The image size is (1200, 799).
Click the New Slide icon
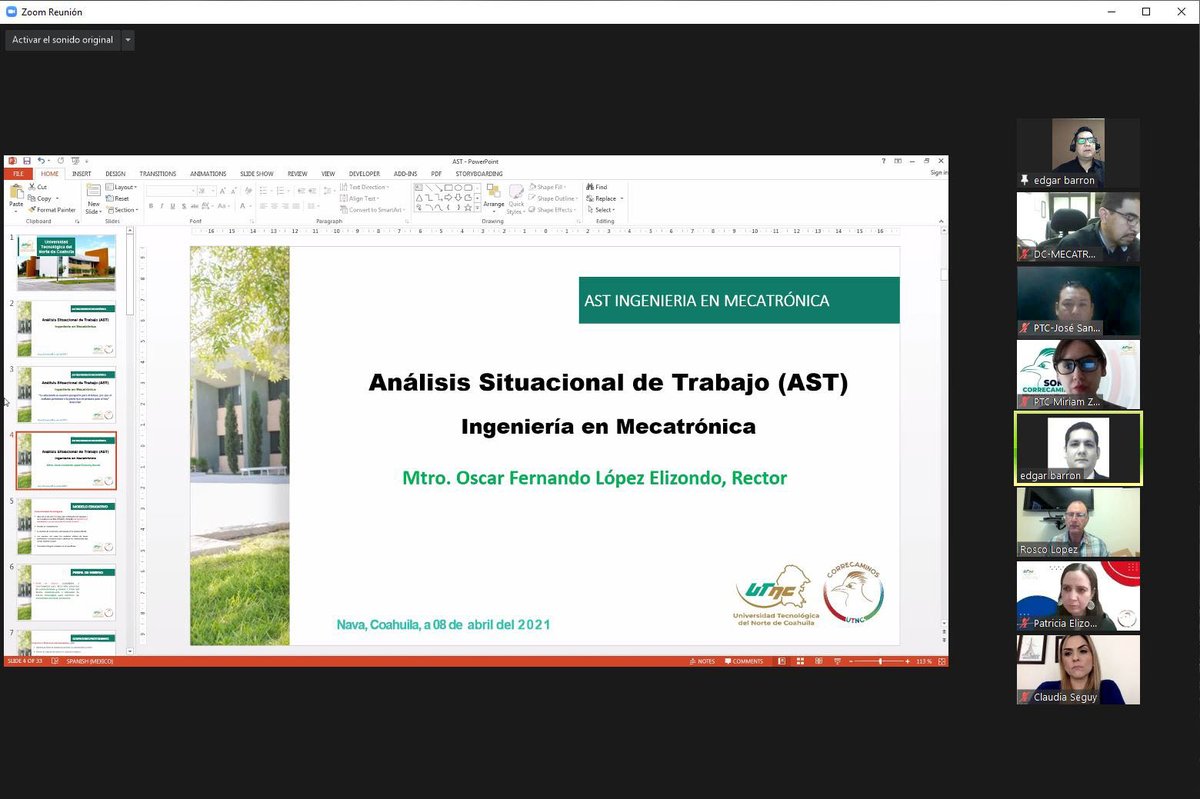pos(94,190)
